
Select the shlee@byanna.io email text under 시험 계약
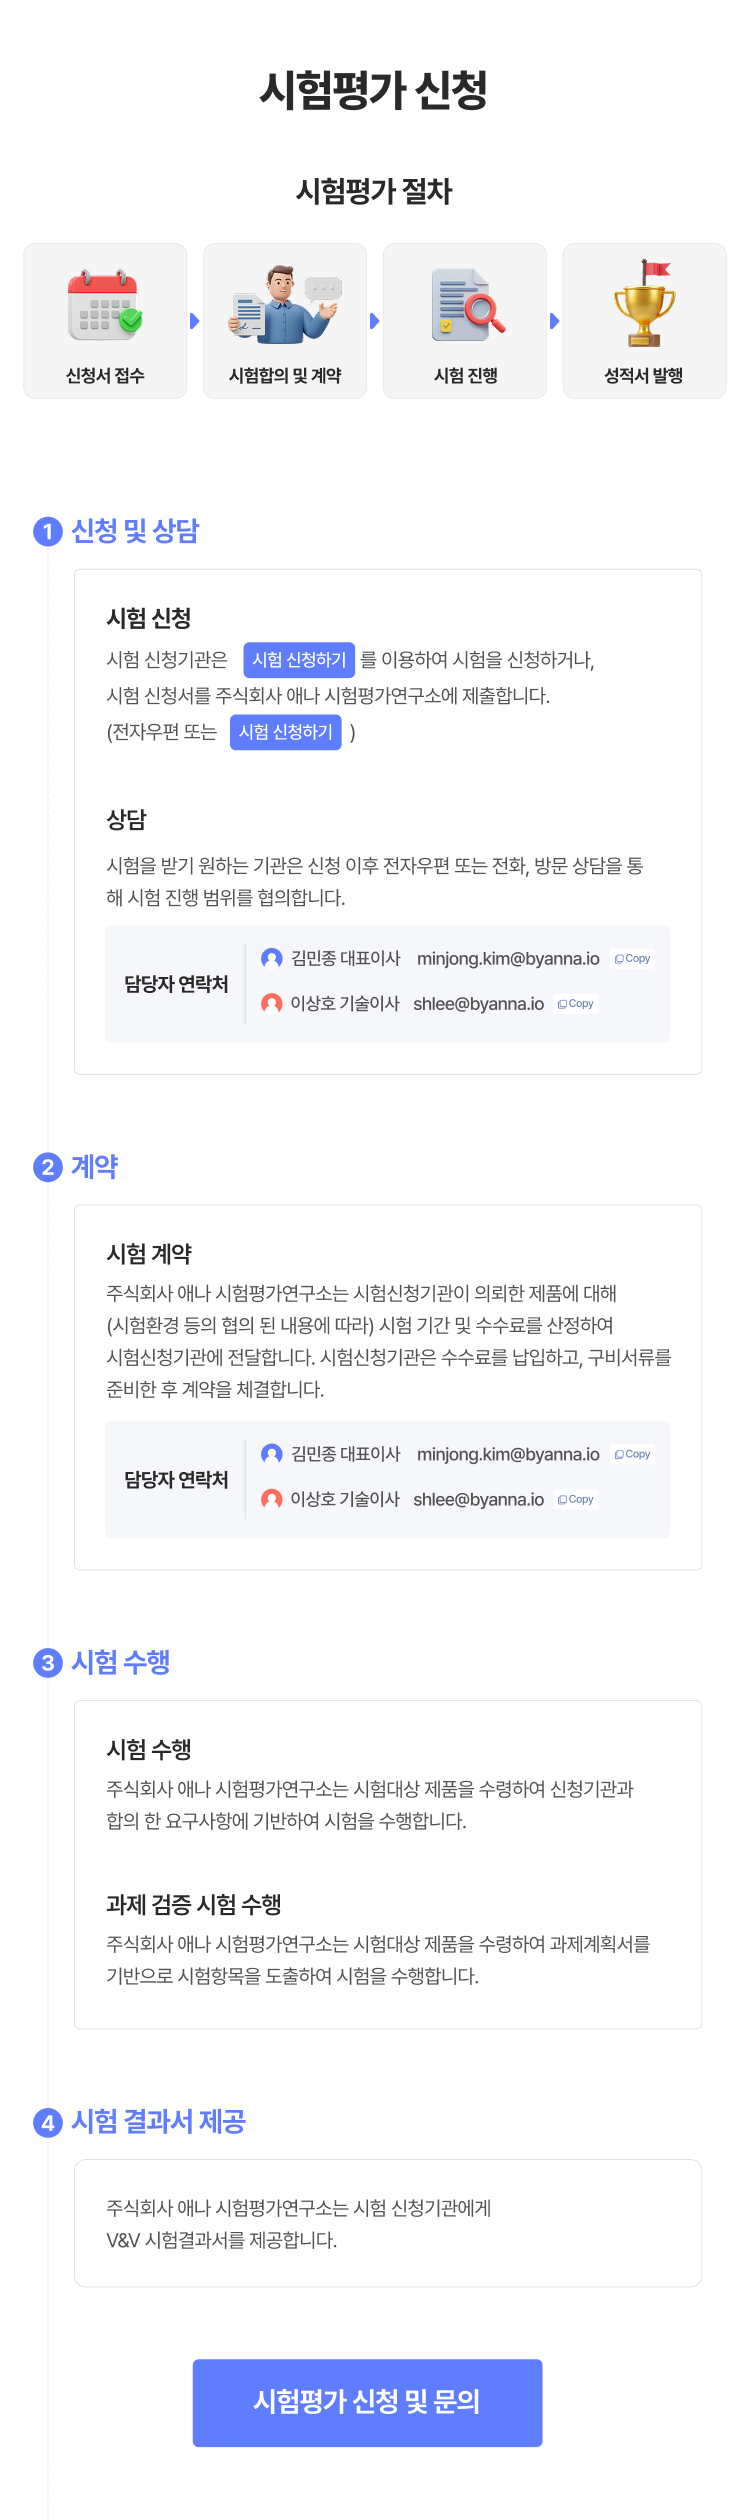479,1499
